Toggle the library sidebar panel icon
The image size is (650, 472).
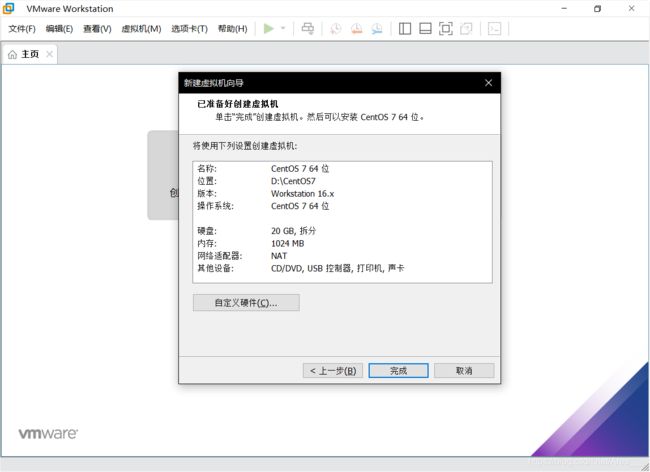coord(405,29)
